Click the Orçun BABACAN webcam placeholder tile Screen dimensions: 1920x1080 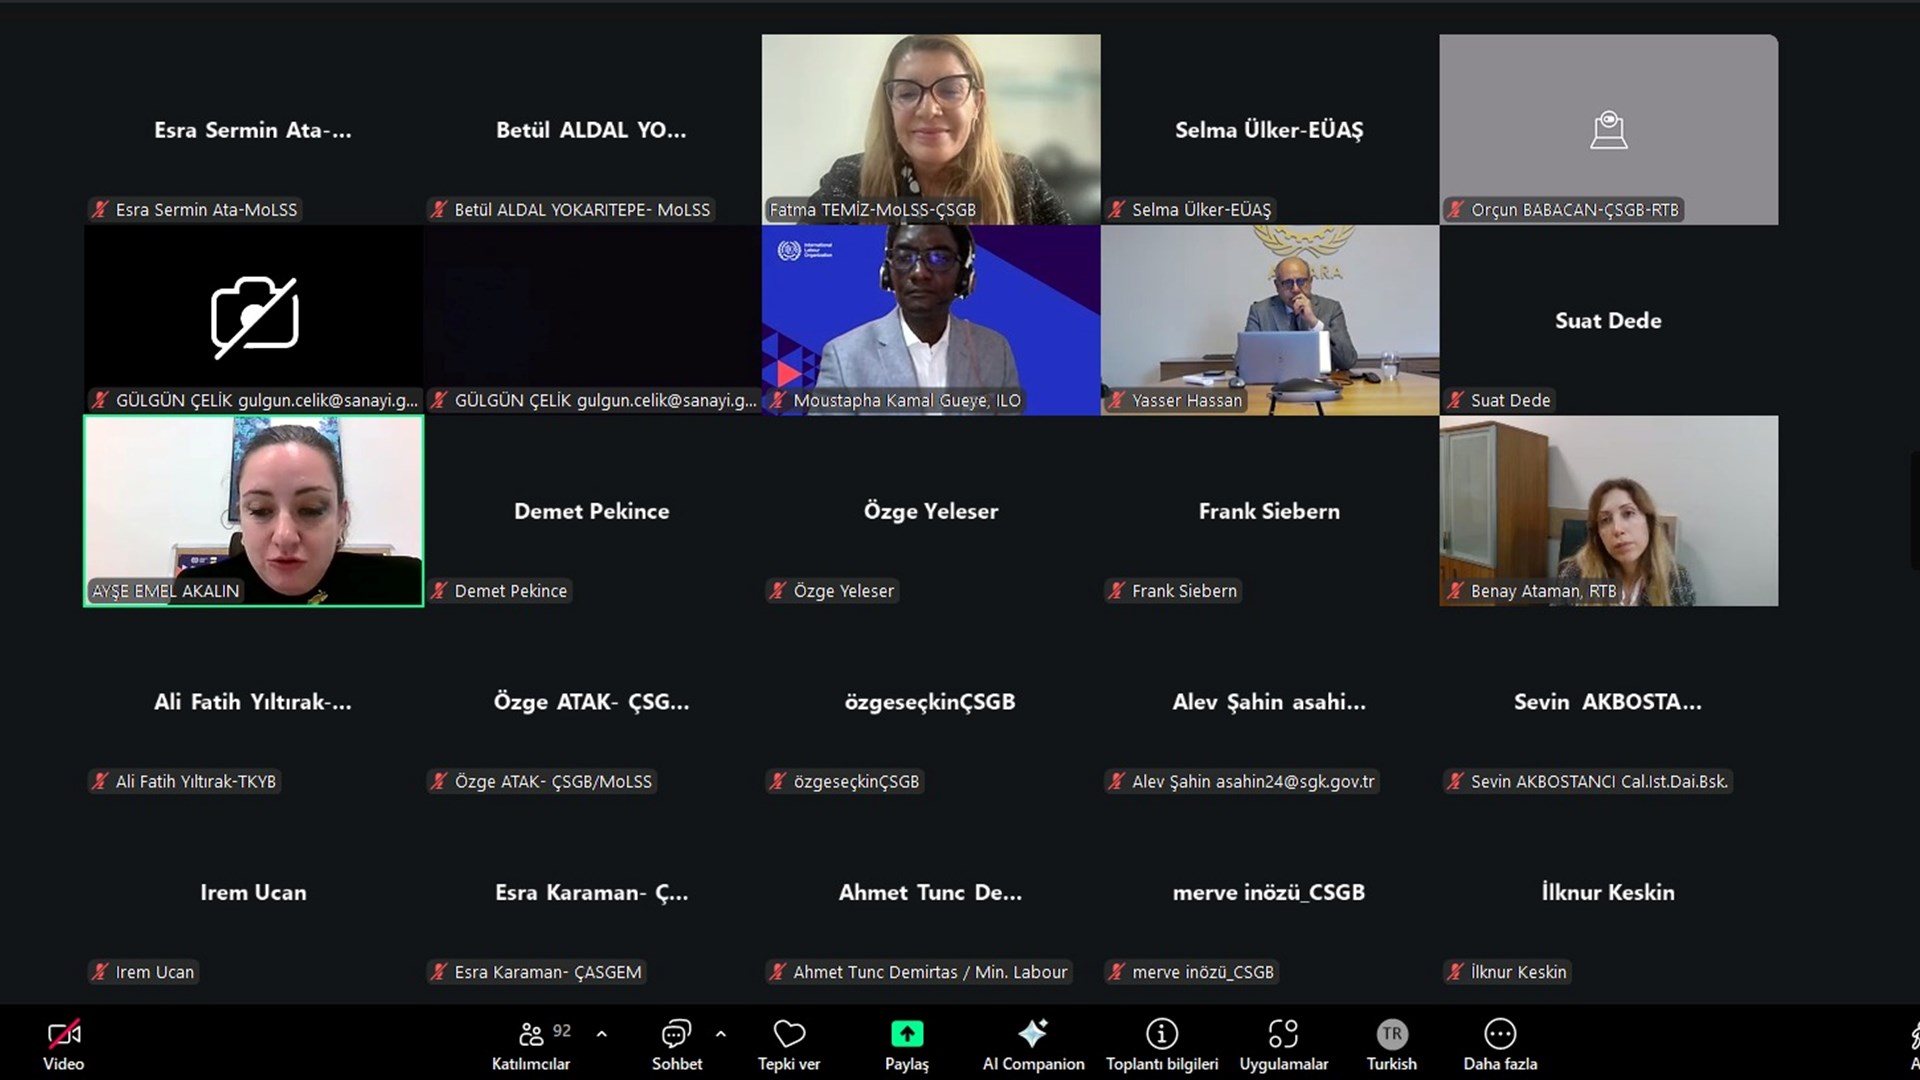coord(1608,130)
